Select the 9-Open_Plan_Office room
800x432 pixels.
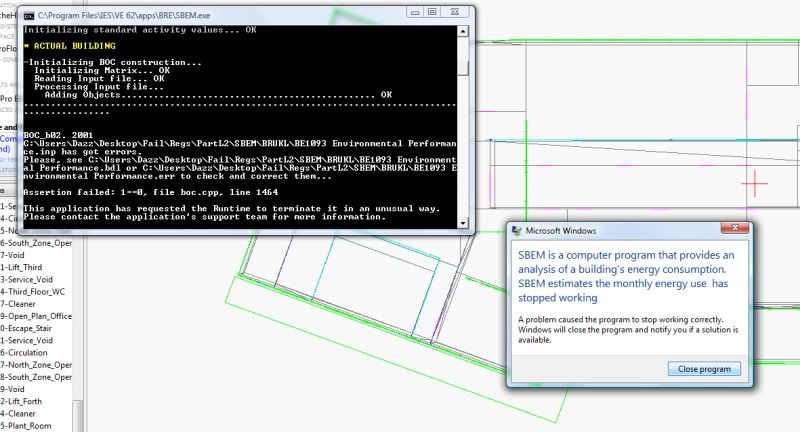click(x=36, y=316)
